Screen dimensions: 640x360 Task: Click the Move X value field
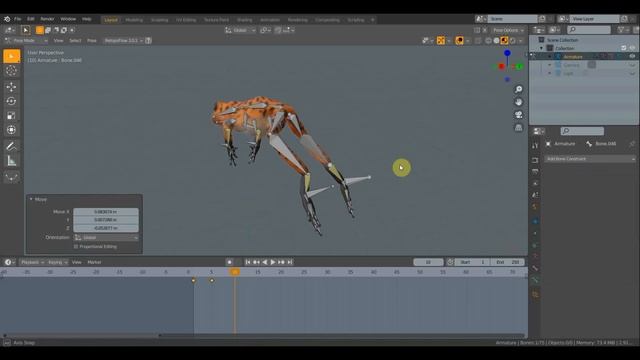tap(106, 212)
